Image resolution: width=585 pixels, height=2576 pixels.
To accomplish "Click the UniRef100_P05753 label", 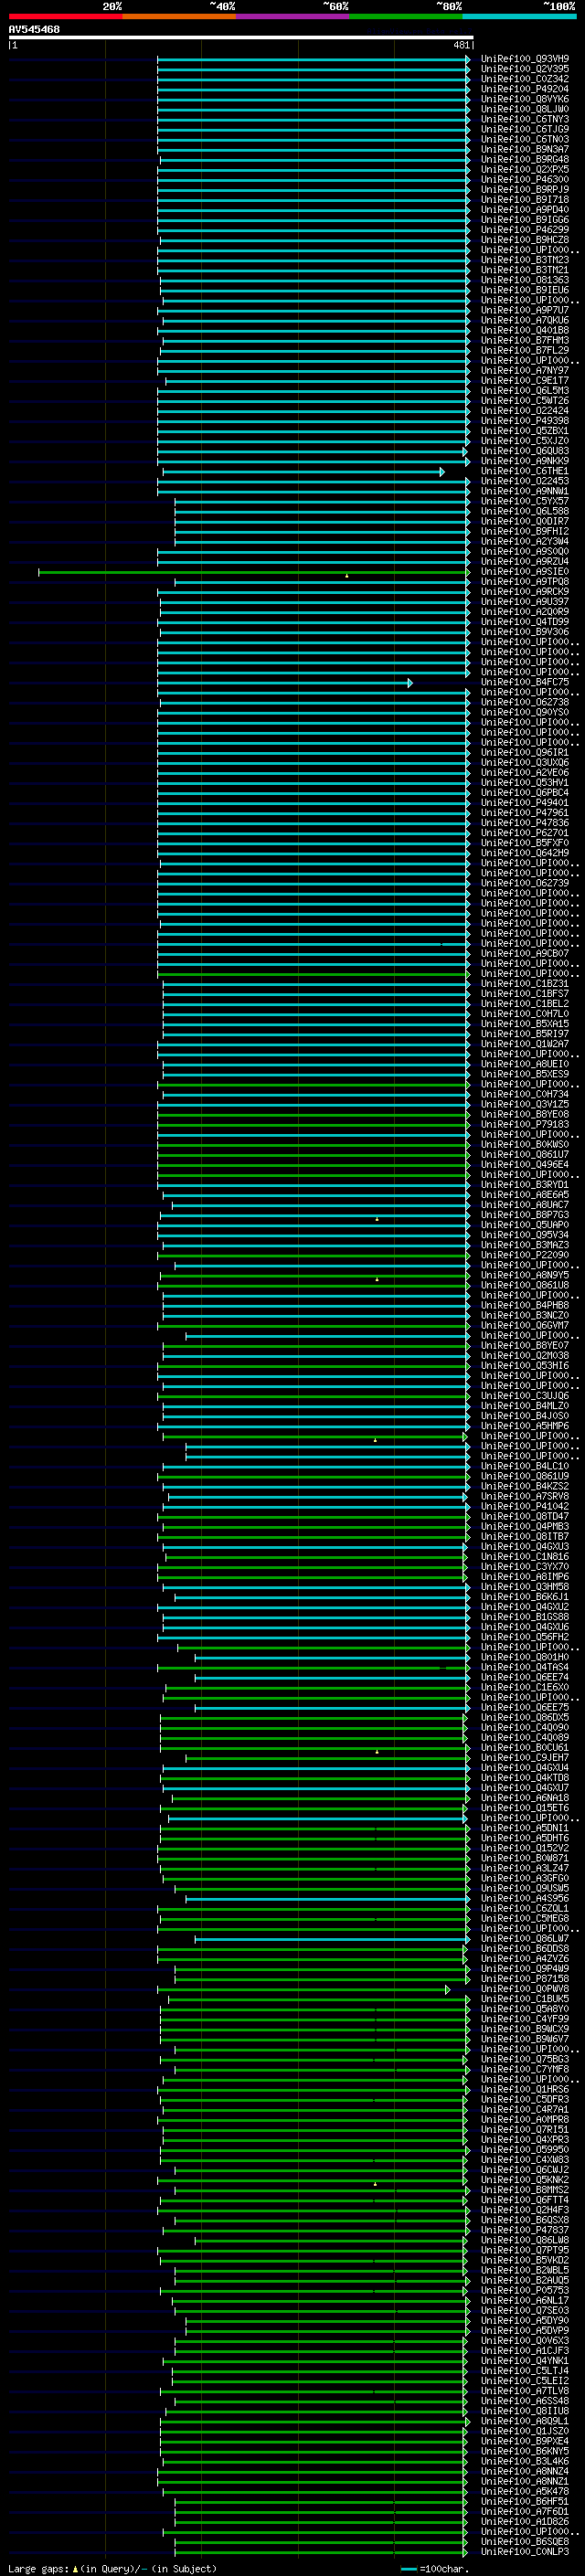I will point(525,2290).
